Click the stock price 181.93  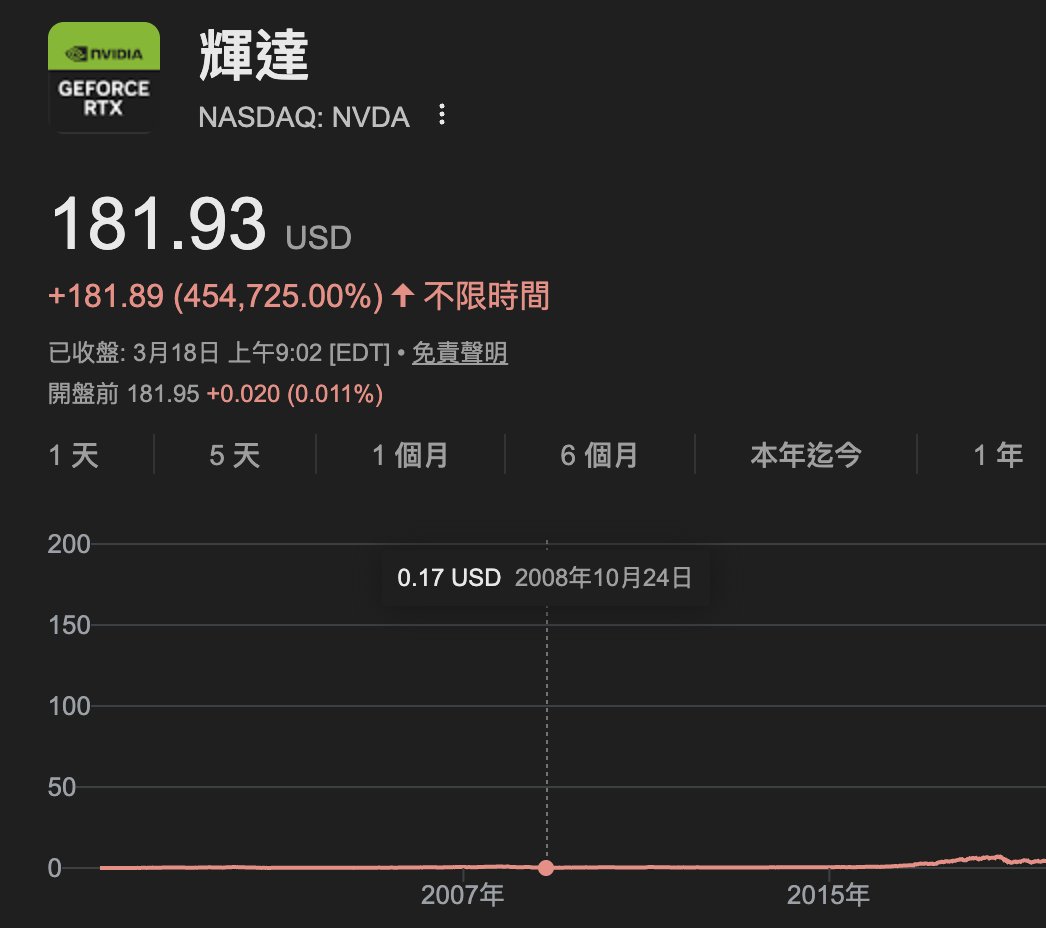click(x=159, y=224)
